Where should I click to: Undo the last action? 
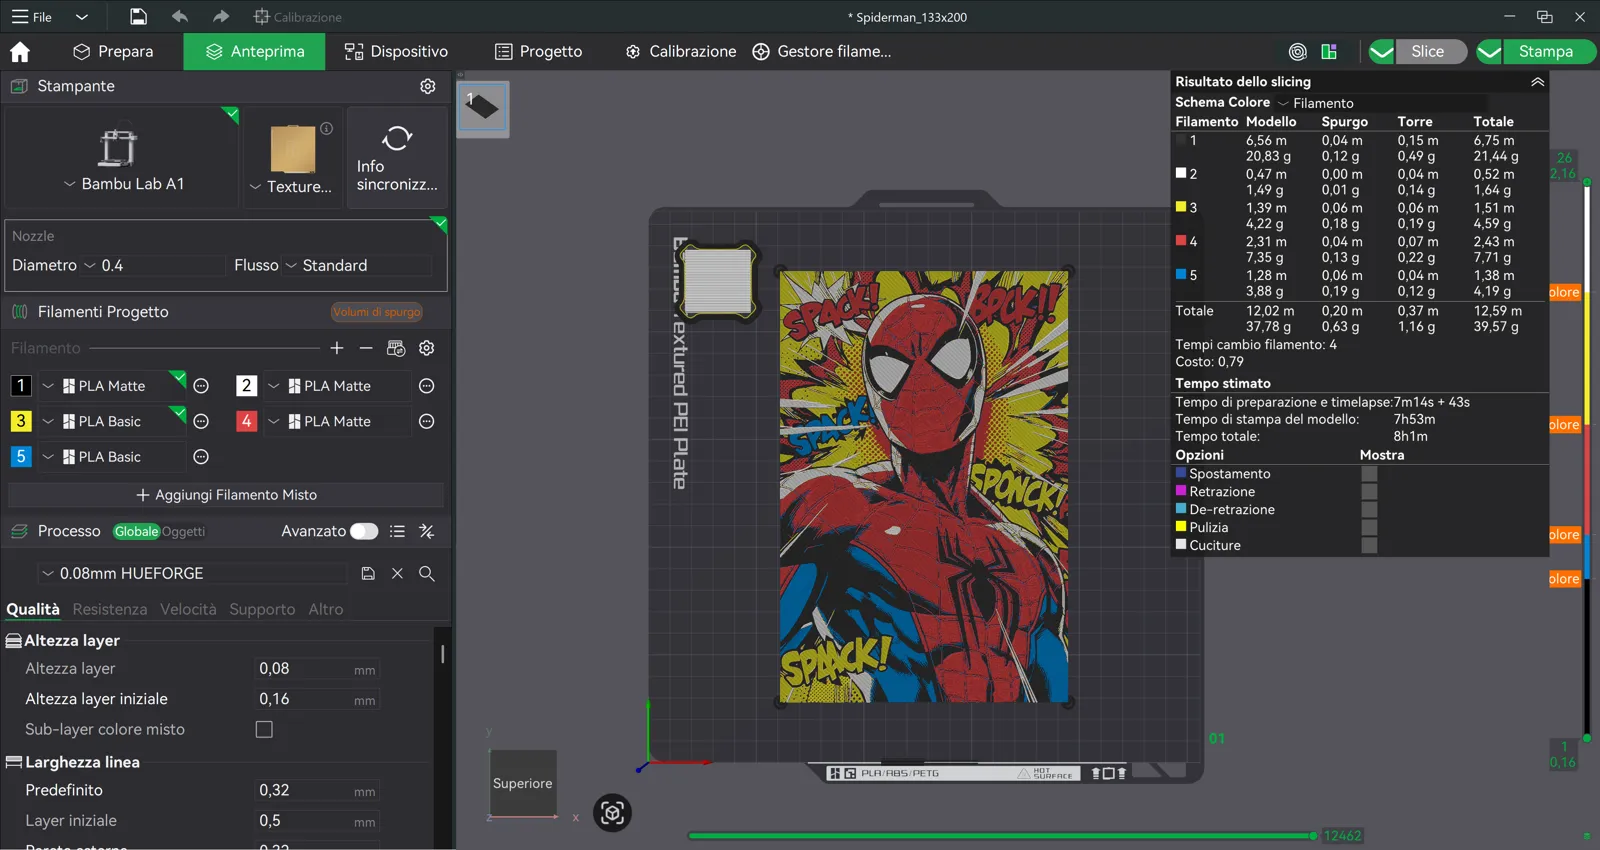(180, 17)
